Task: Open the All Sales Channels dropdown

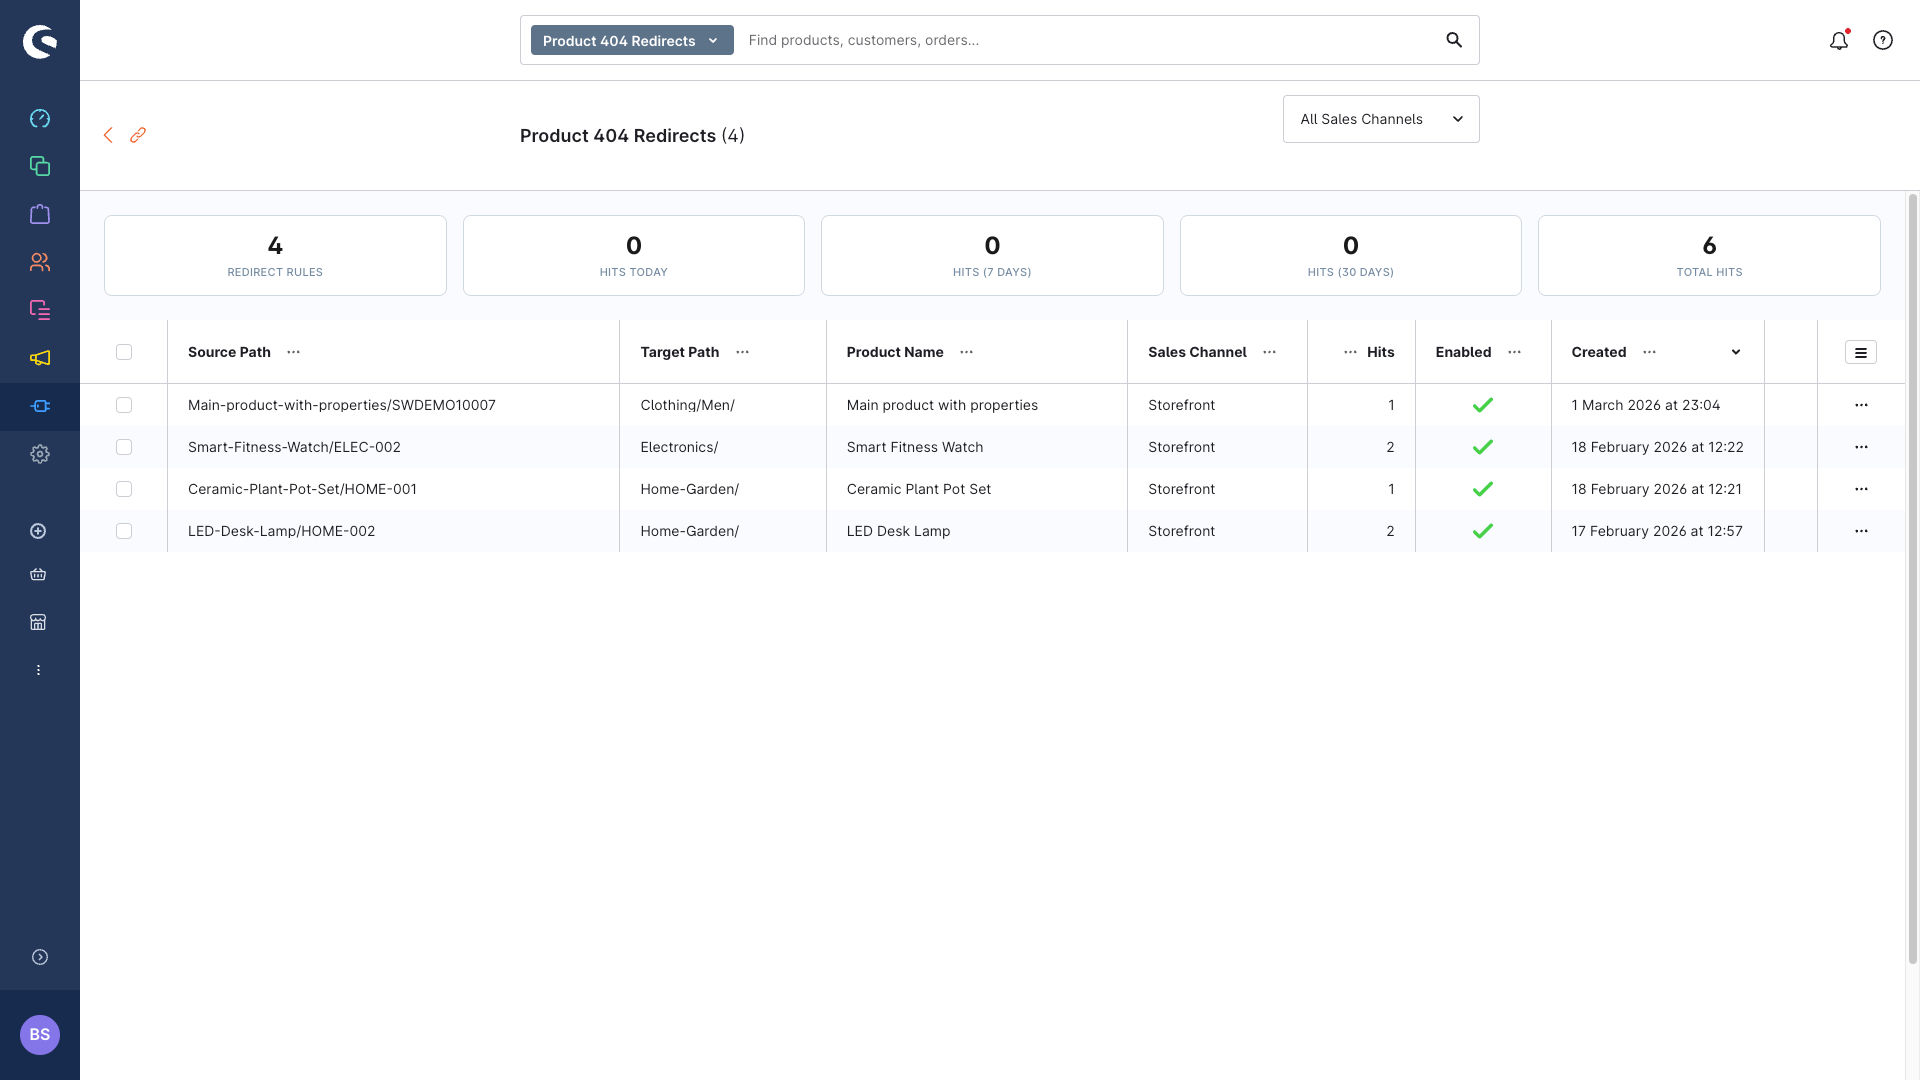Action: [1380, 119]
